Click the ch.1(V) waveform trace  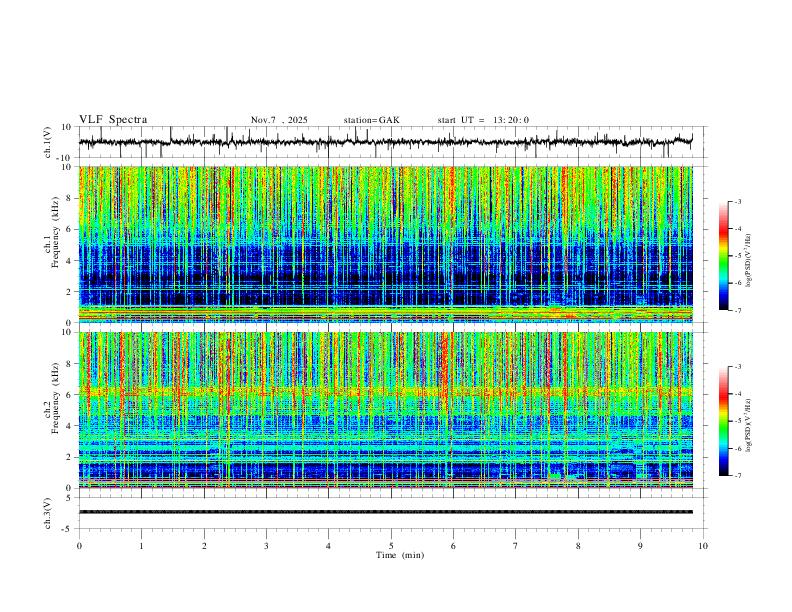click(x=386, y=142)
